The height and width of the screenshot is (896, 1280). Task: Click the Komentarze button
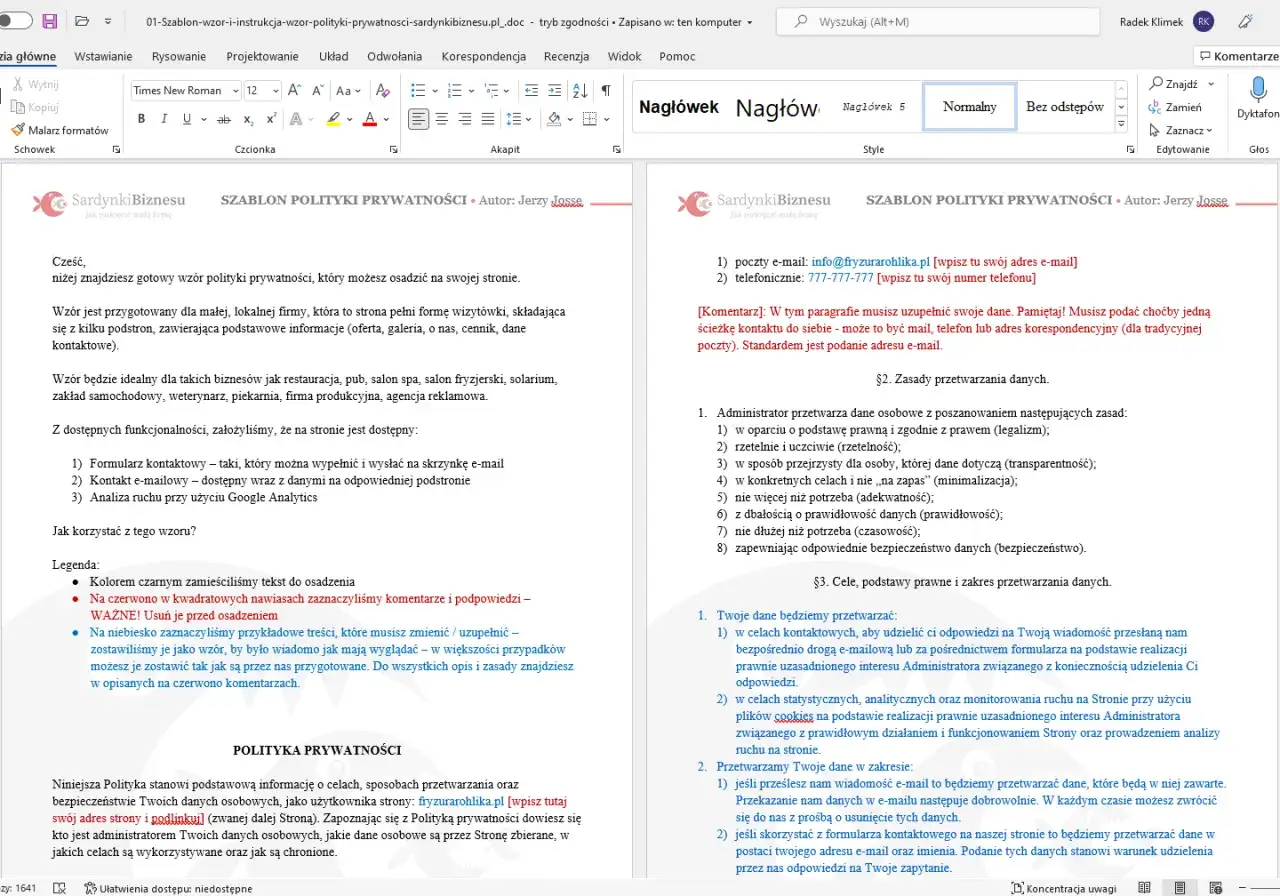point(1238,56)
